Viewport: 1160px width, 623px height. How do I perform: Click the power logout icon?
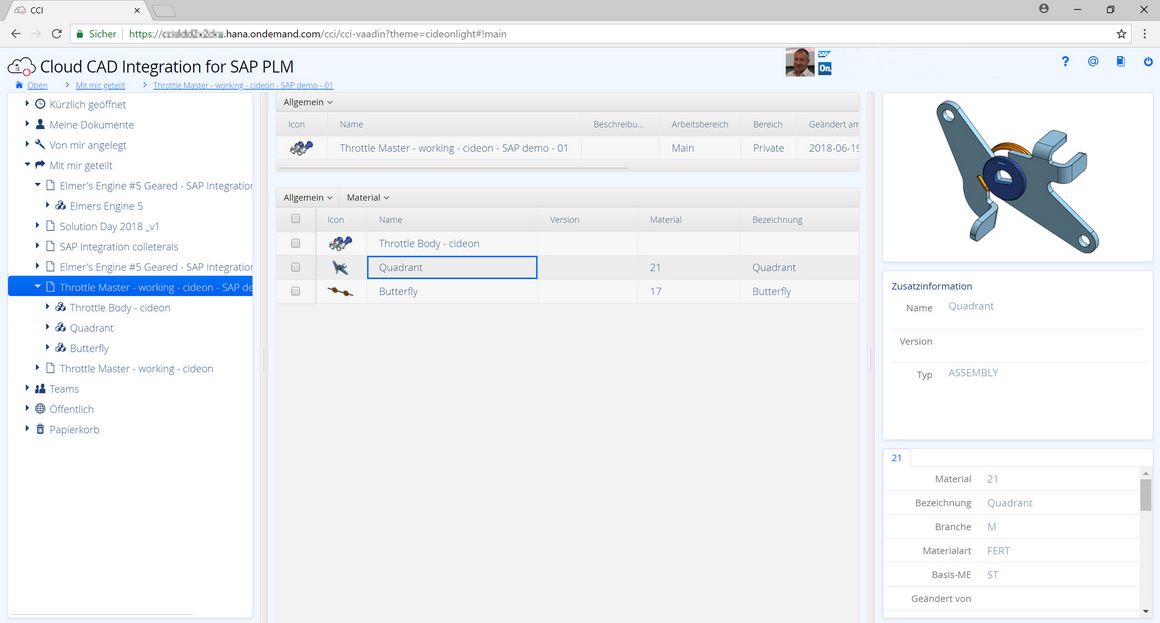(1148, 61)
